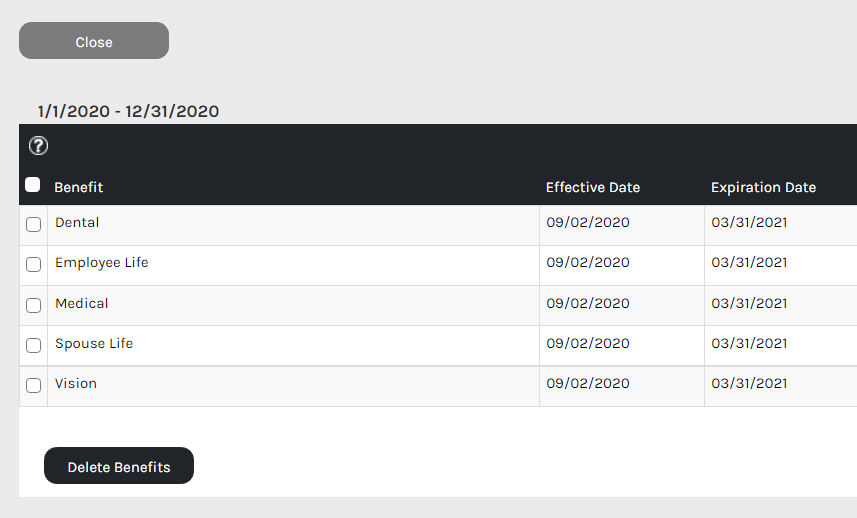Click the Close button
Viewport: 857px width, 518px height.
94,40
